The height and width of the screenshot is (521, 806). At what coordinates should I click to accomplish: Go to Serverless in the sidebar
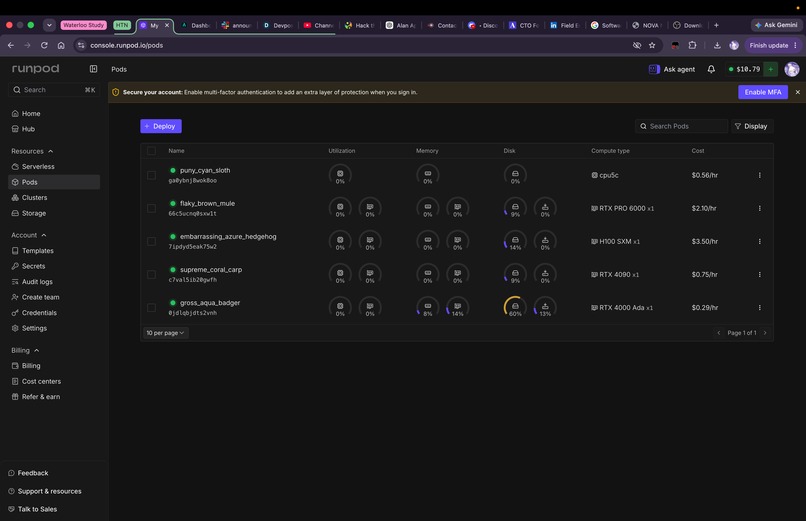[54, 166]
